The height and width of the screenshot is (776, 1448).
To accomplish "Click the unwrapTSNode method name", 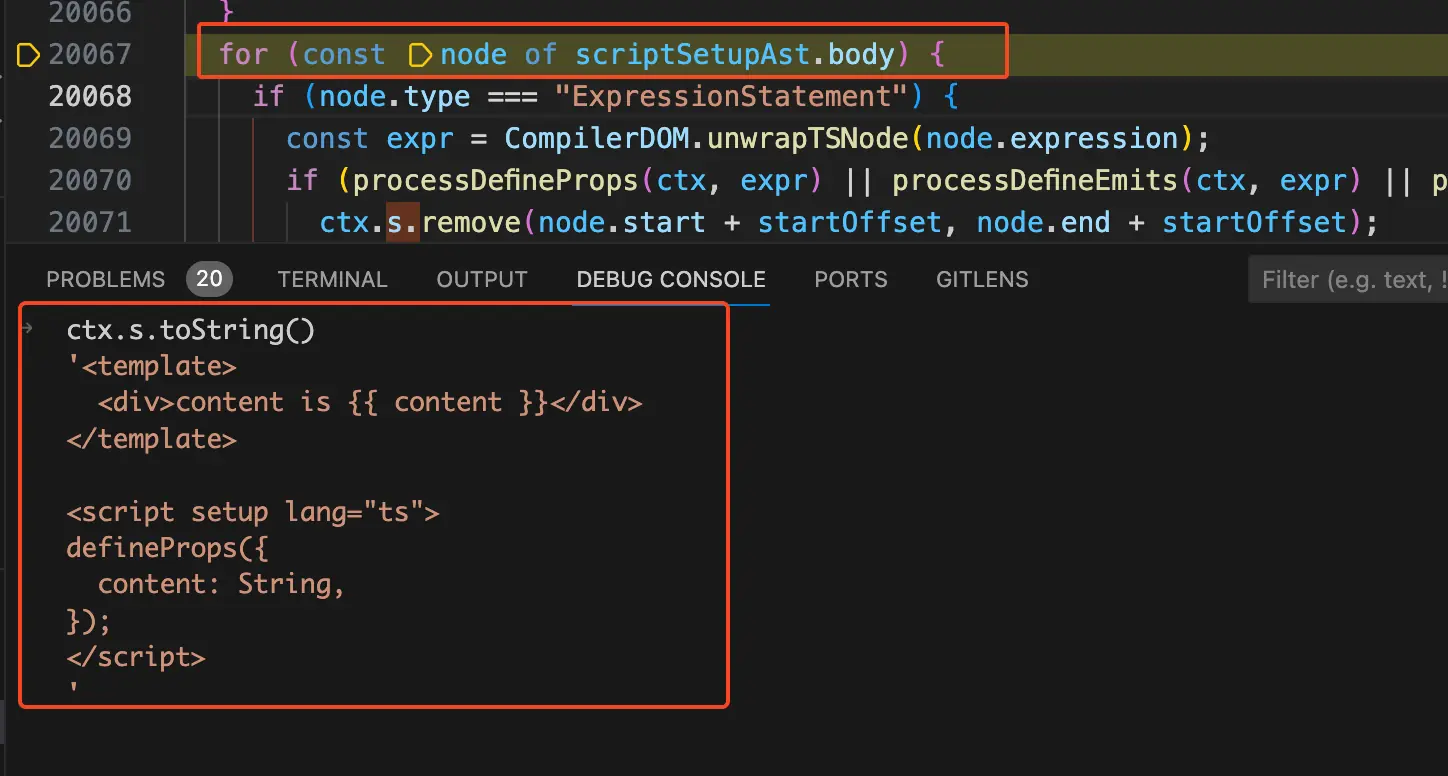I will pyautogui.click(x=807, y=138).
